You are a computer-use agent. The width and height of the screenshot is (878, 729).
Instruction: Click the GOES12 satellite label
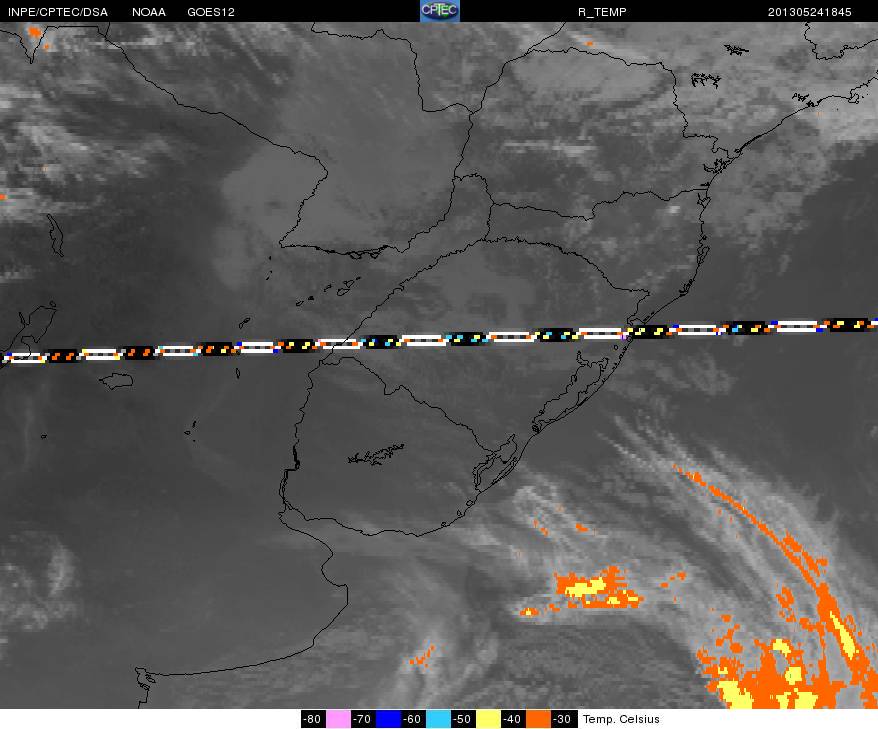(x=211, y=12)
